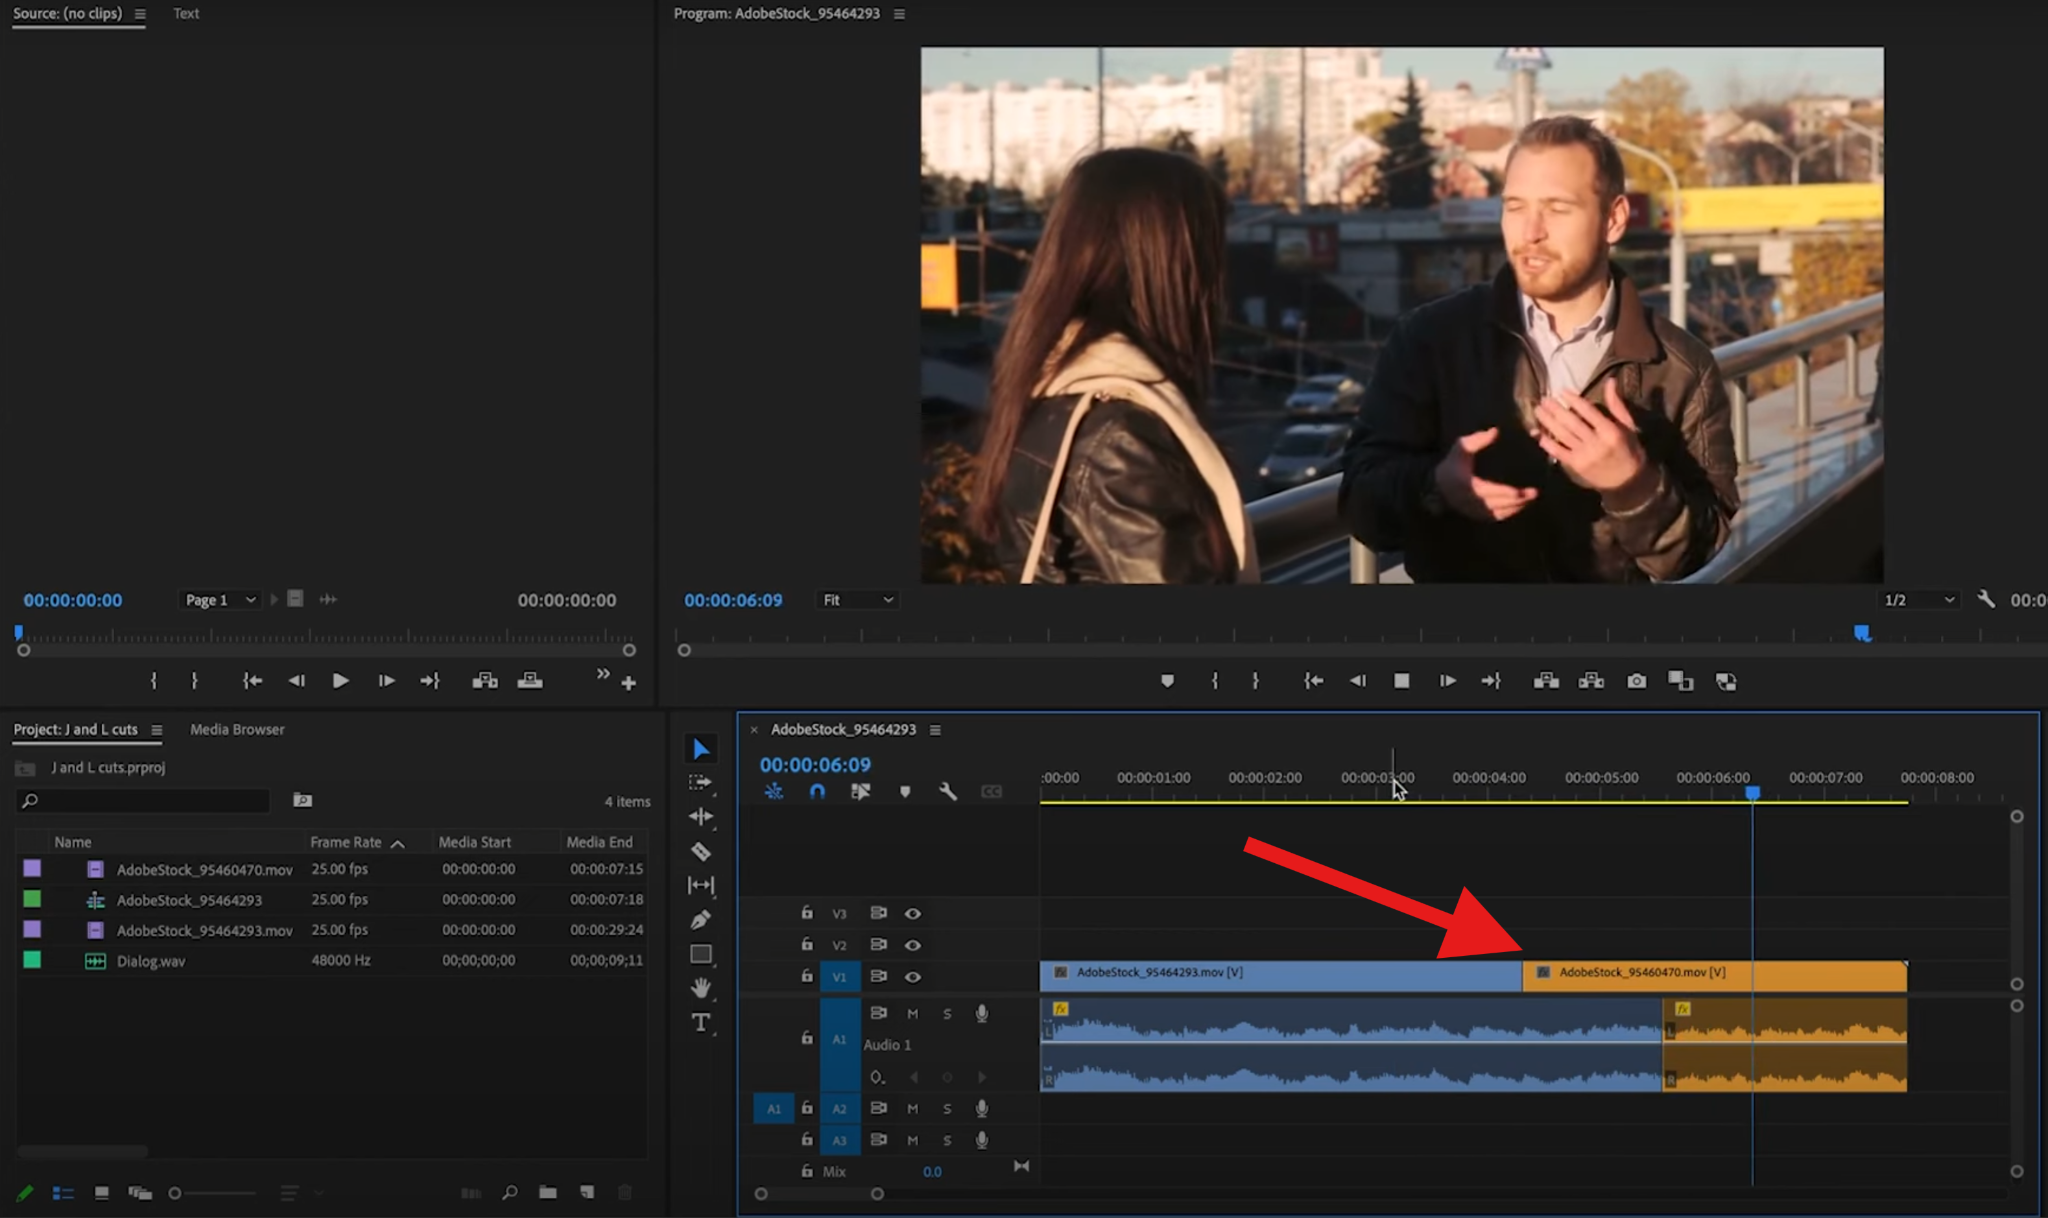Switch to the Media Browser tab
2048x1218 pixels.
pyautogui.click(x=237, y=729)
